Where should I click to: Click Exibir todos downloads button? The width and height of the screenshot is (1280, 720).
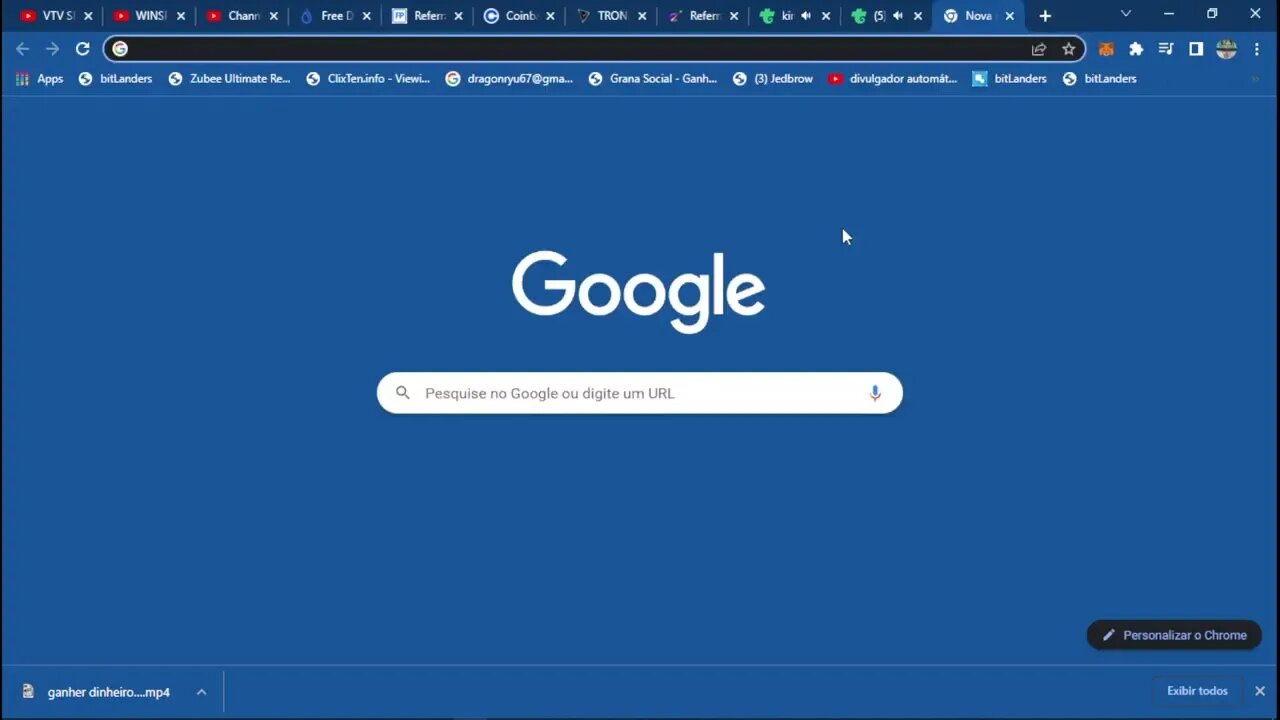[1197, 691]
